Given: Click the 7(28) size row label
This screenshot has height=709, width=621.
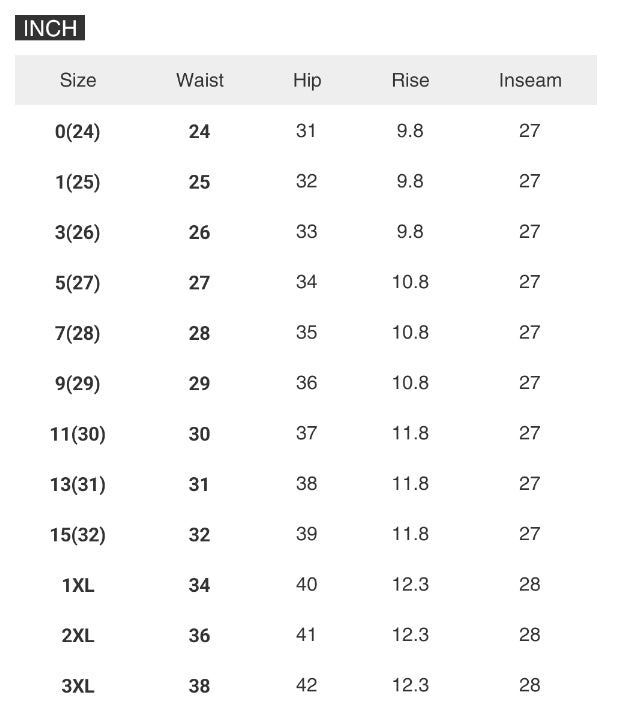Looking at the screenshot, I should [x=78, y=333].
